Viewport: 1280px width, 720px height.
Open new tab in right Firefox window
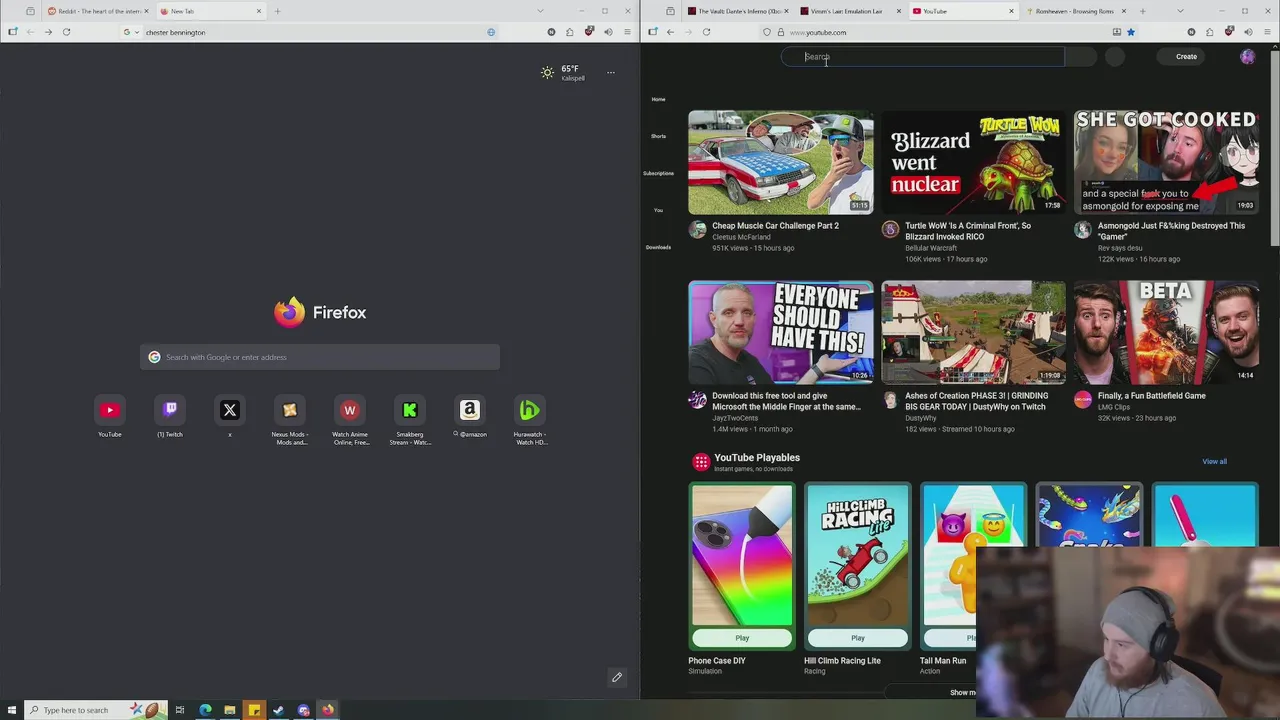tap(1142, 11)
